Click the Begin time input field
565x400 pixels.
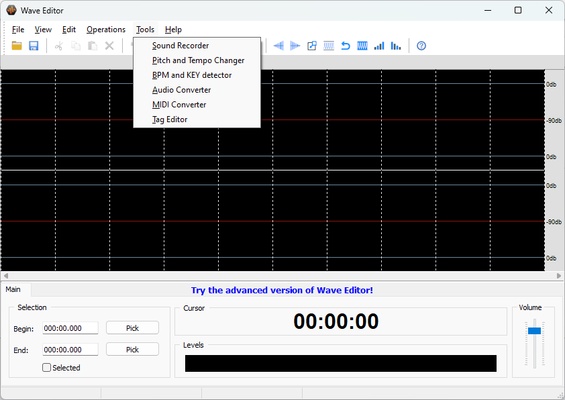click(x=70, y=328)
